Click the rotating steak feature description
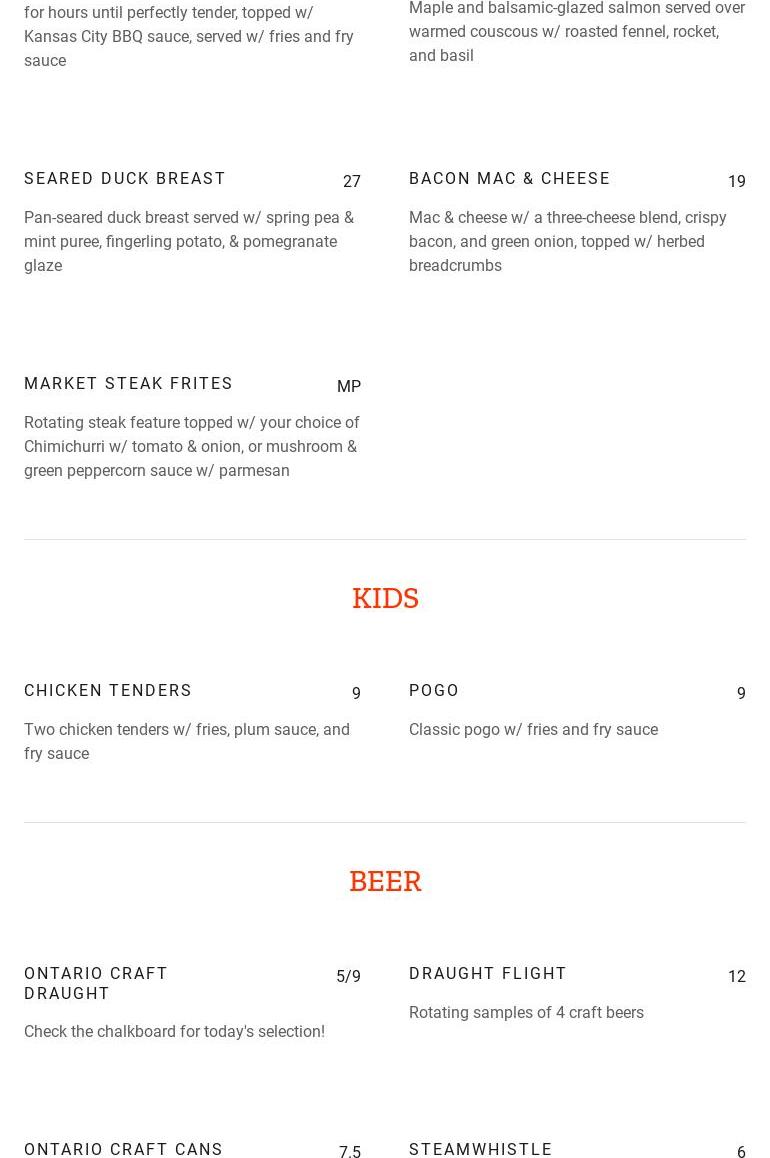 tap(192, 446)
